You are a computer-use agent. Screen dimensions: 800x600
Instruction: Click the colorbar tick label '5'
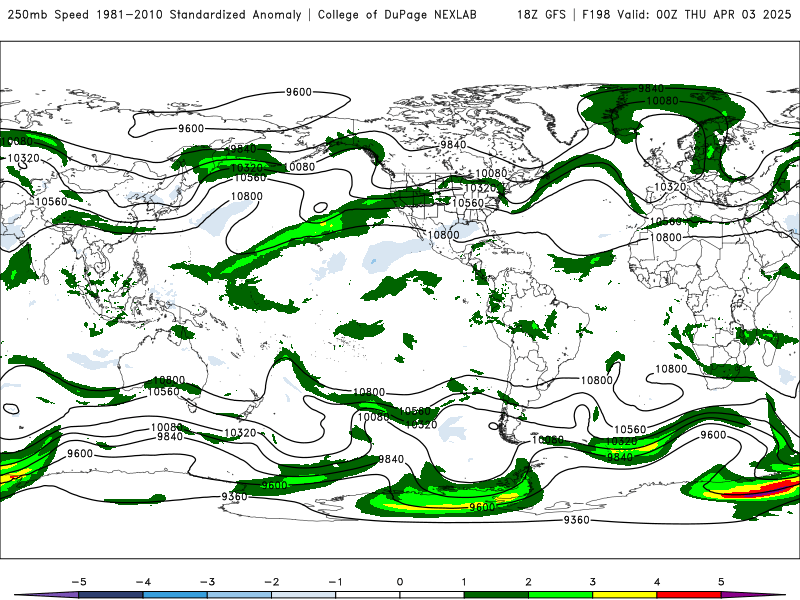pos(721,582)
